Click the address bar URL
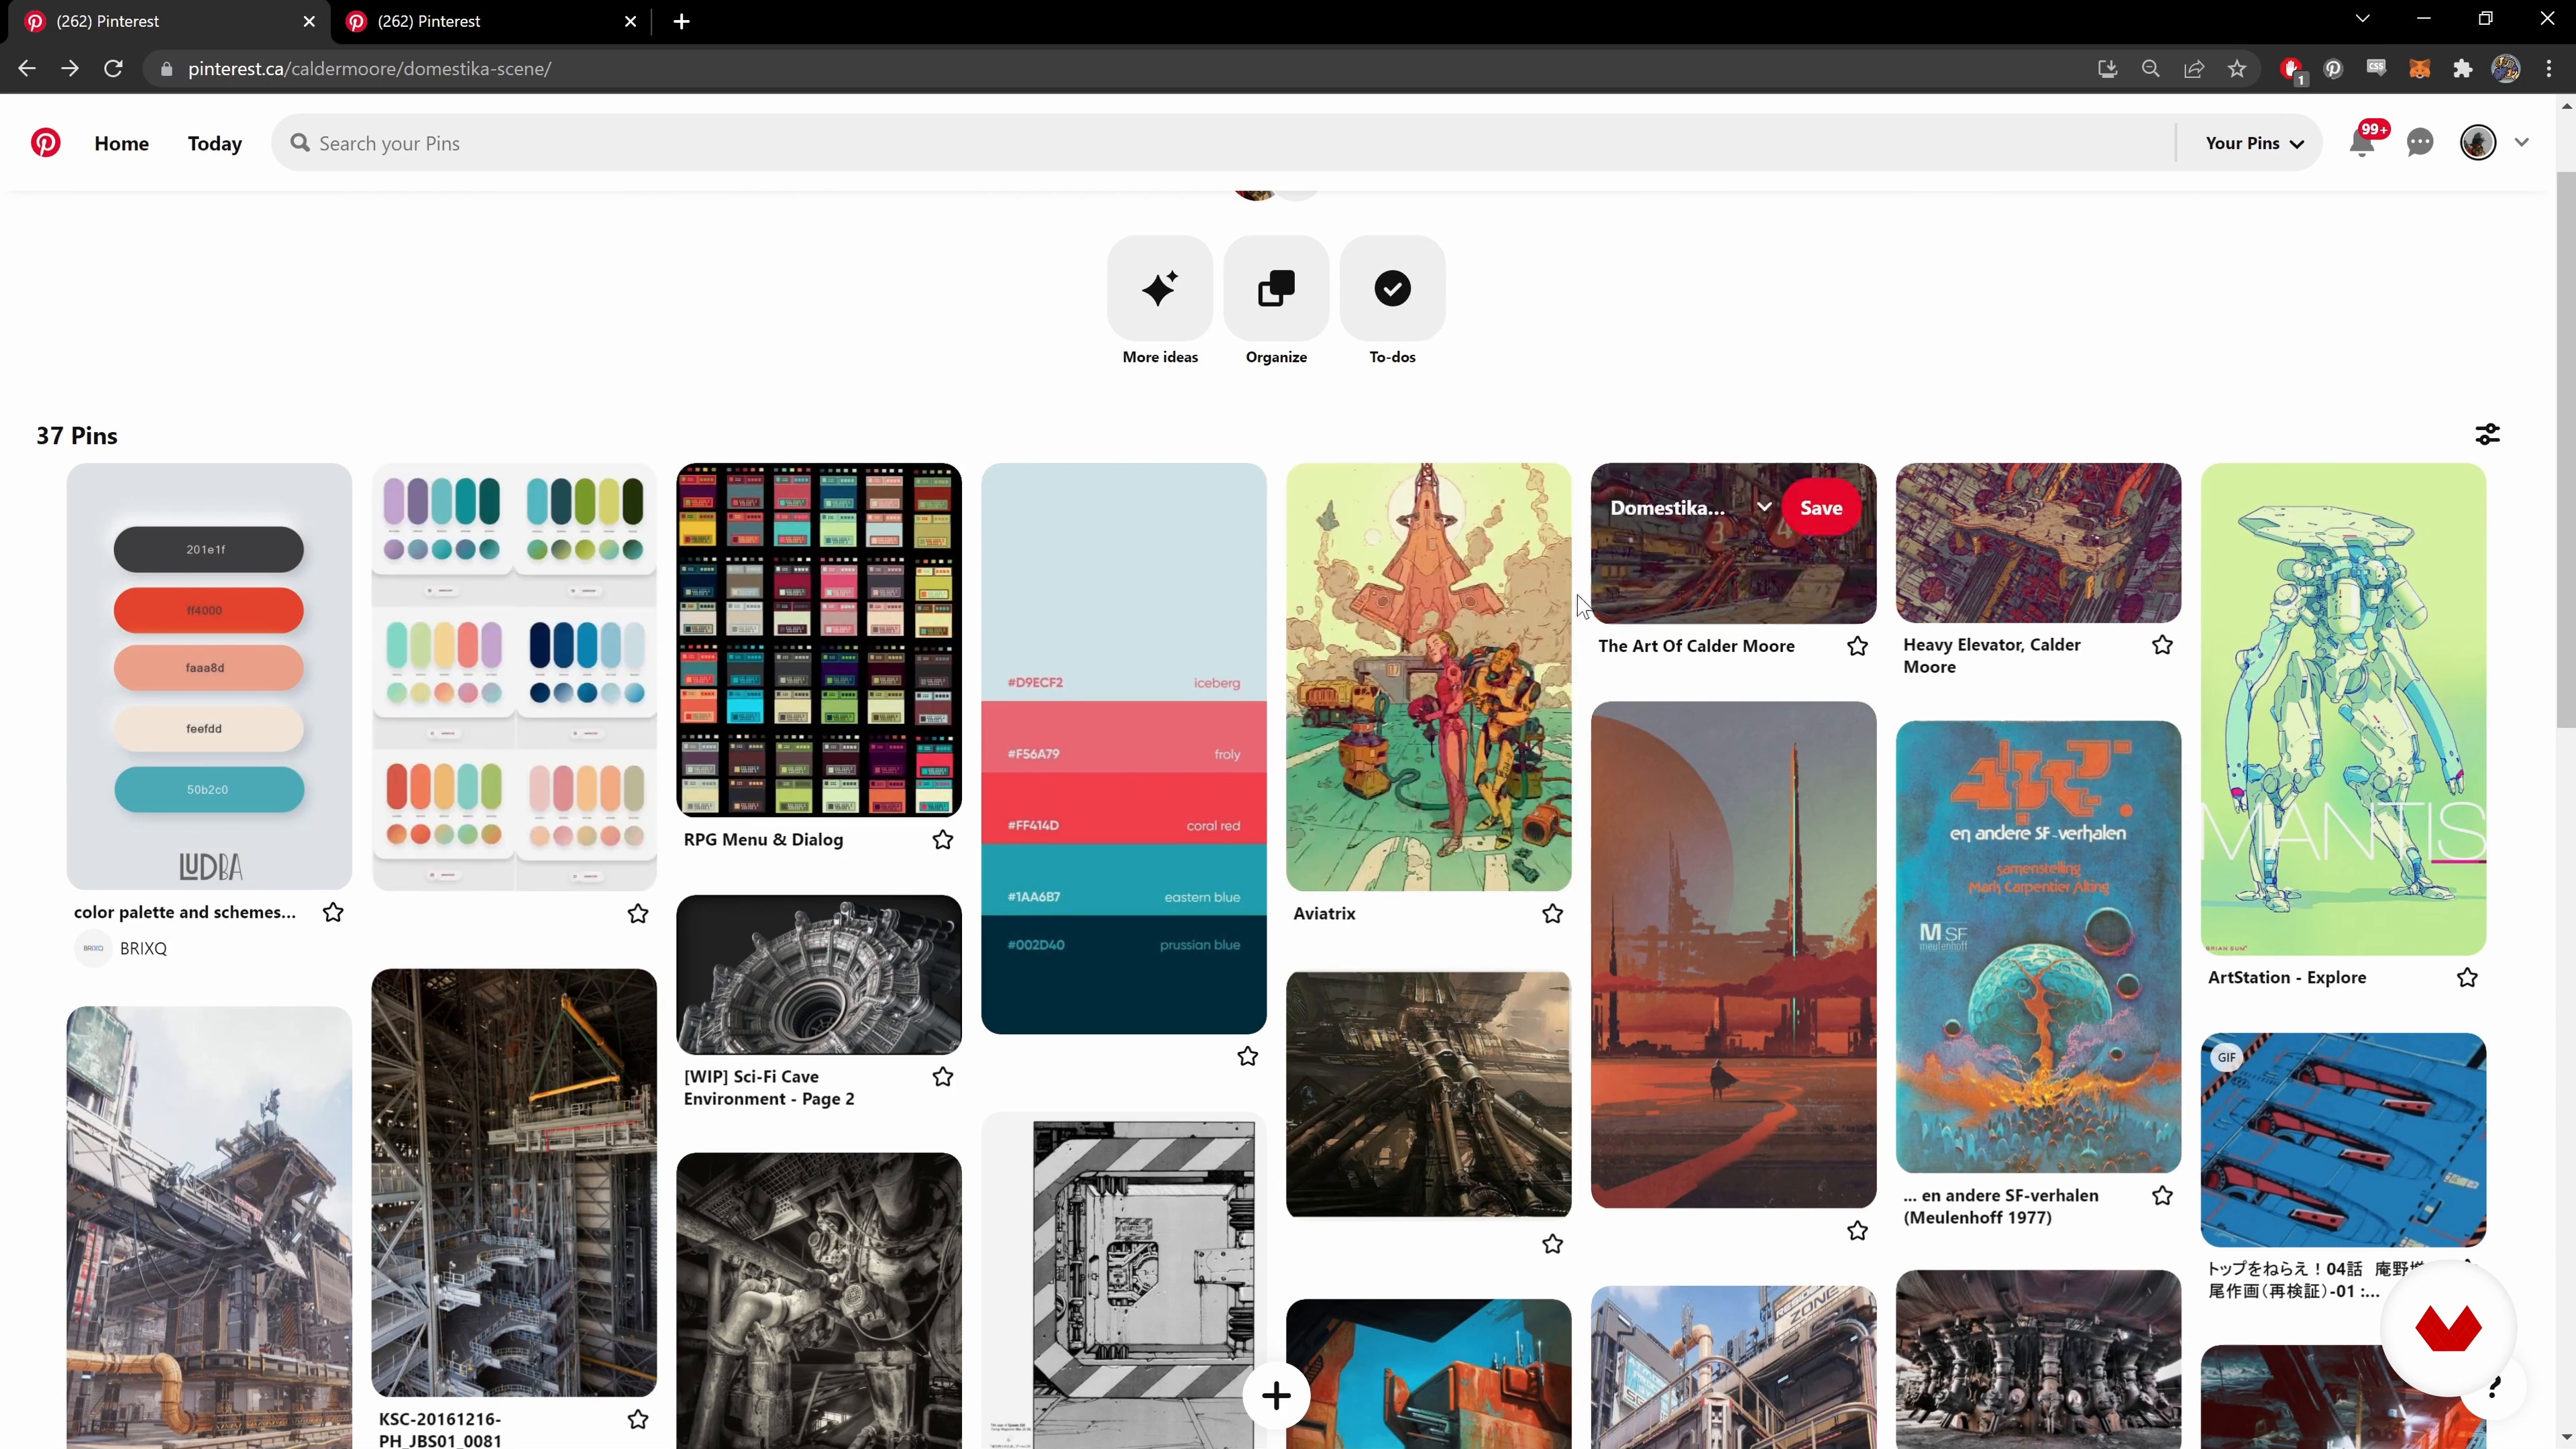The width and height of the screenshot is (2576, 1449). [369, 68]
